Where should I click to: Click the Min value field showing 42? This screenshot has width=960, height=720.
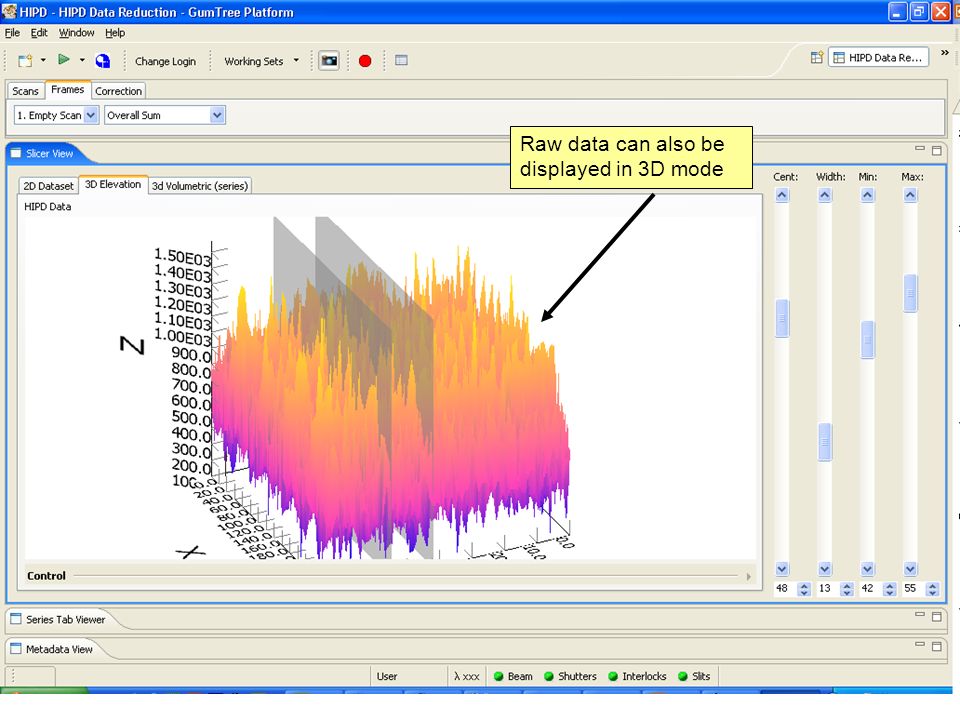click(869, 588)
